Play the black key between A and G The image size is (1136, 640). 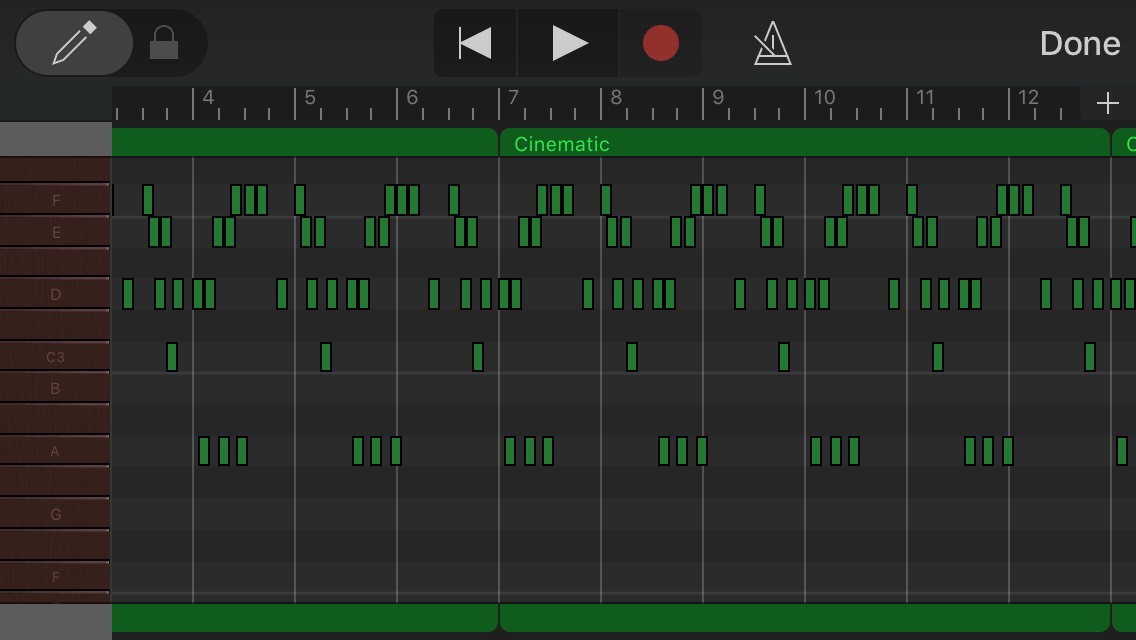(x=55, y=482)
